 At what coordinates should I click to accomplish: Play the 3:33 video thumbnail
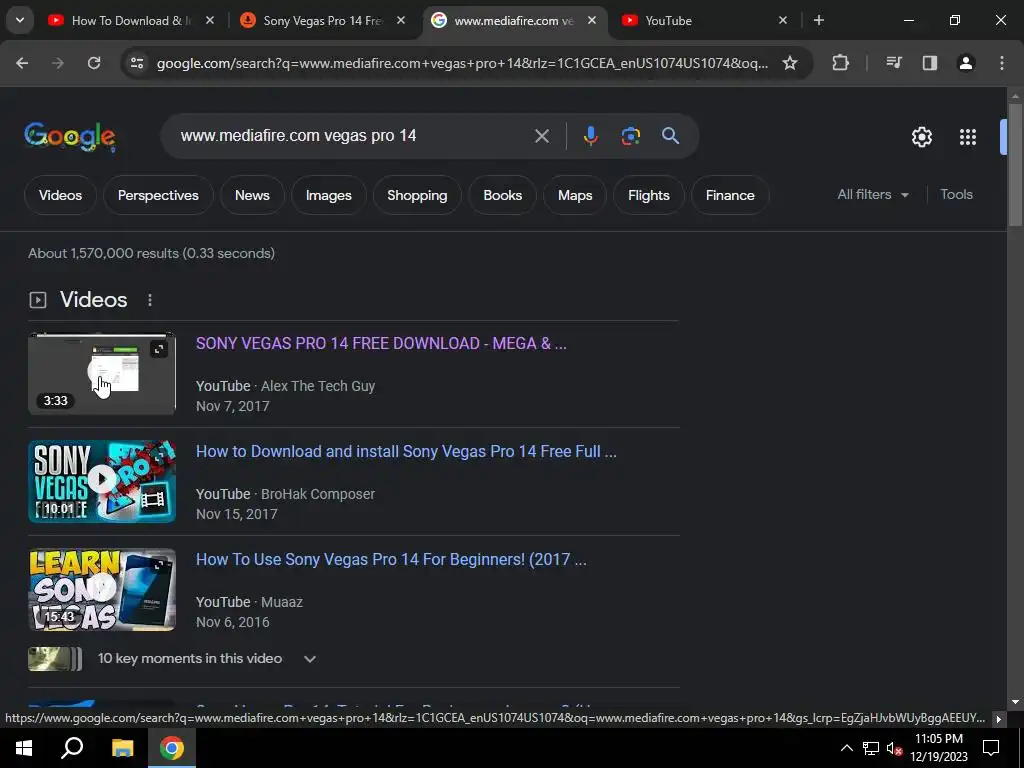click(x=102, y=374)
